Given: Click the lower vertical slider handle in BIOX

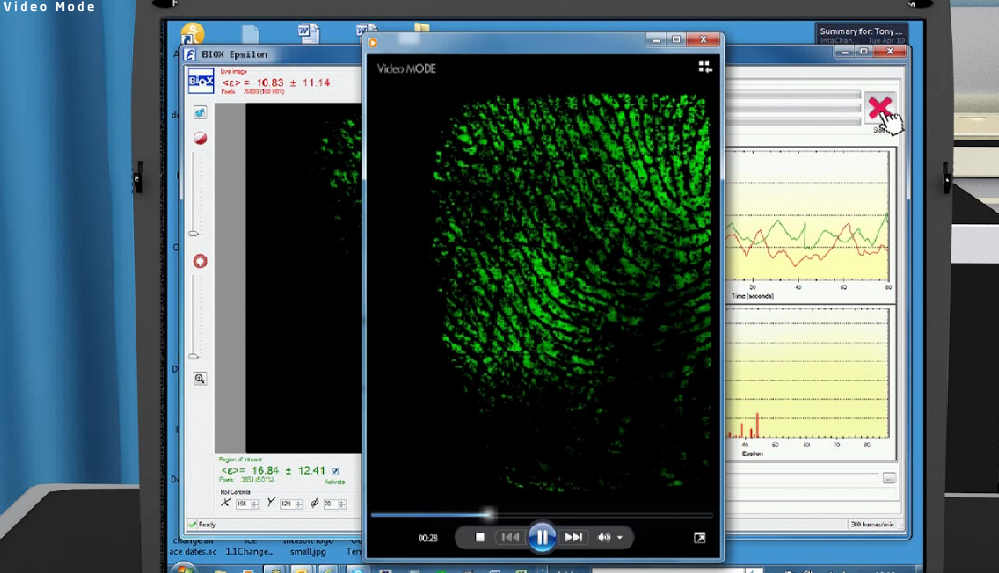Looking at the screenshot, I should pos(194,356).
